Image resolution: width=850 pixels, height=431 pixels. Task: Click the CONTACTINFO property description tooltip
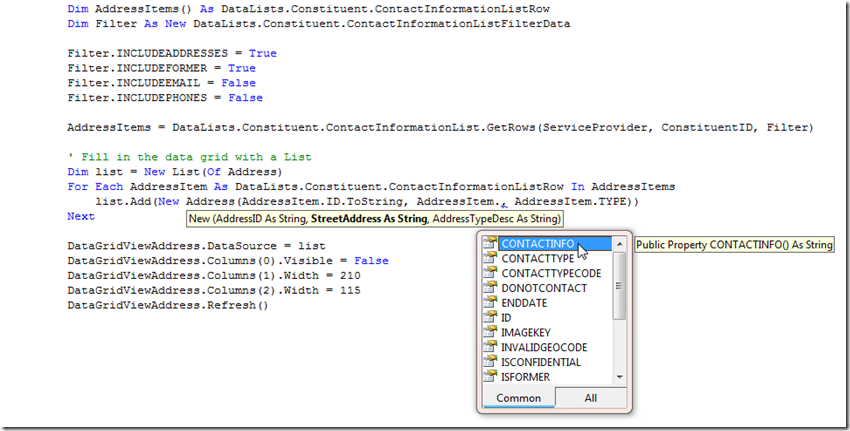(x=734, y=245)
